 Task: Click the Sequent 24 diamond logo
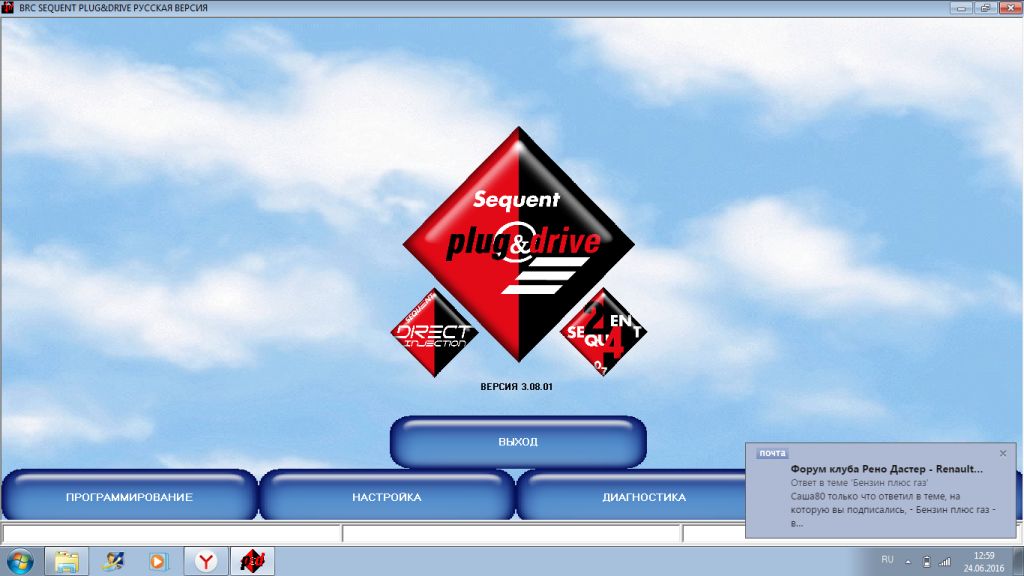click(x=603, y=332)
